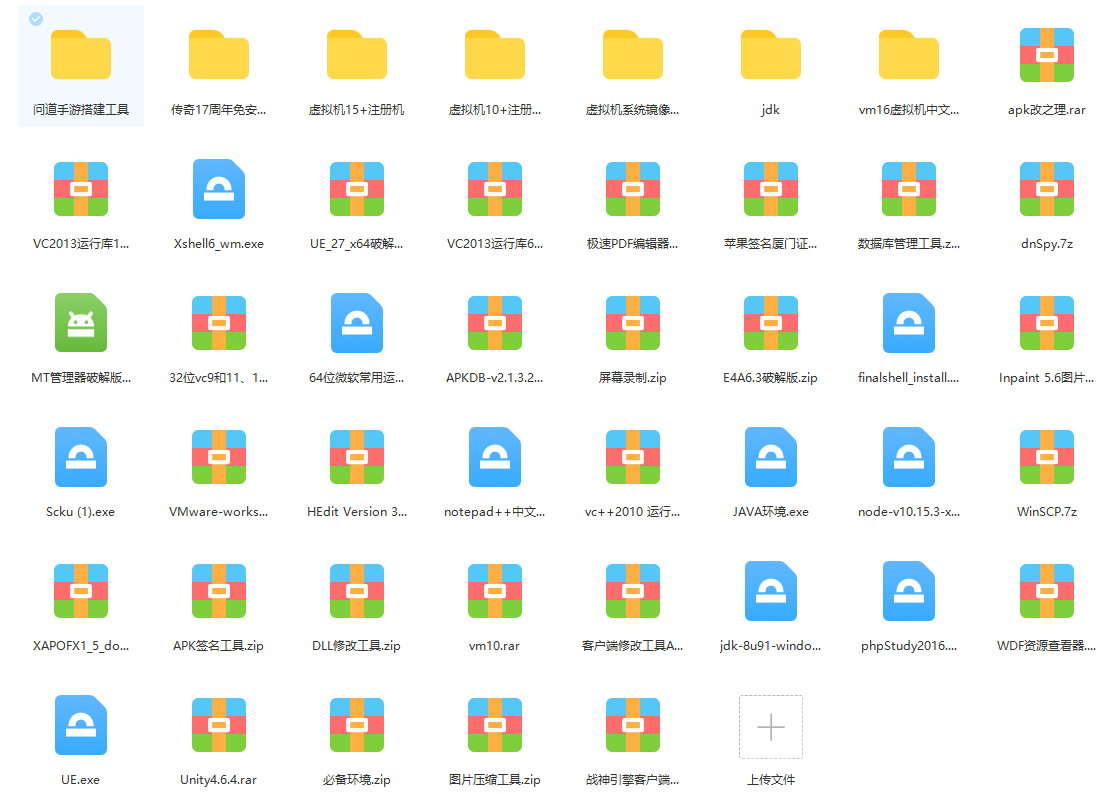
Task: Select the dnSpy.7z archive
Action: (x=1046, y=189)
